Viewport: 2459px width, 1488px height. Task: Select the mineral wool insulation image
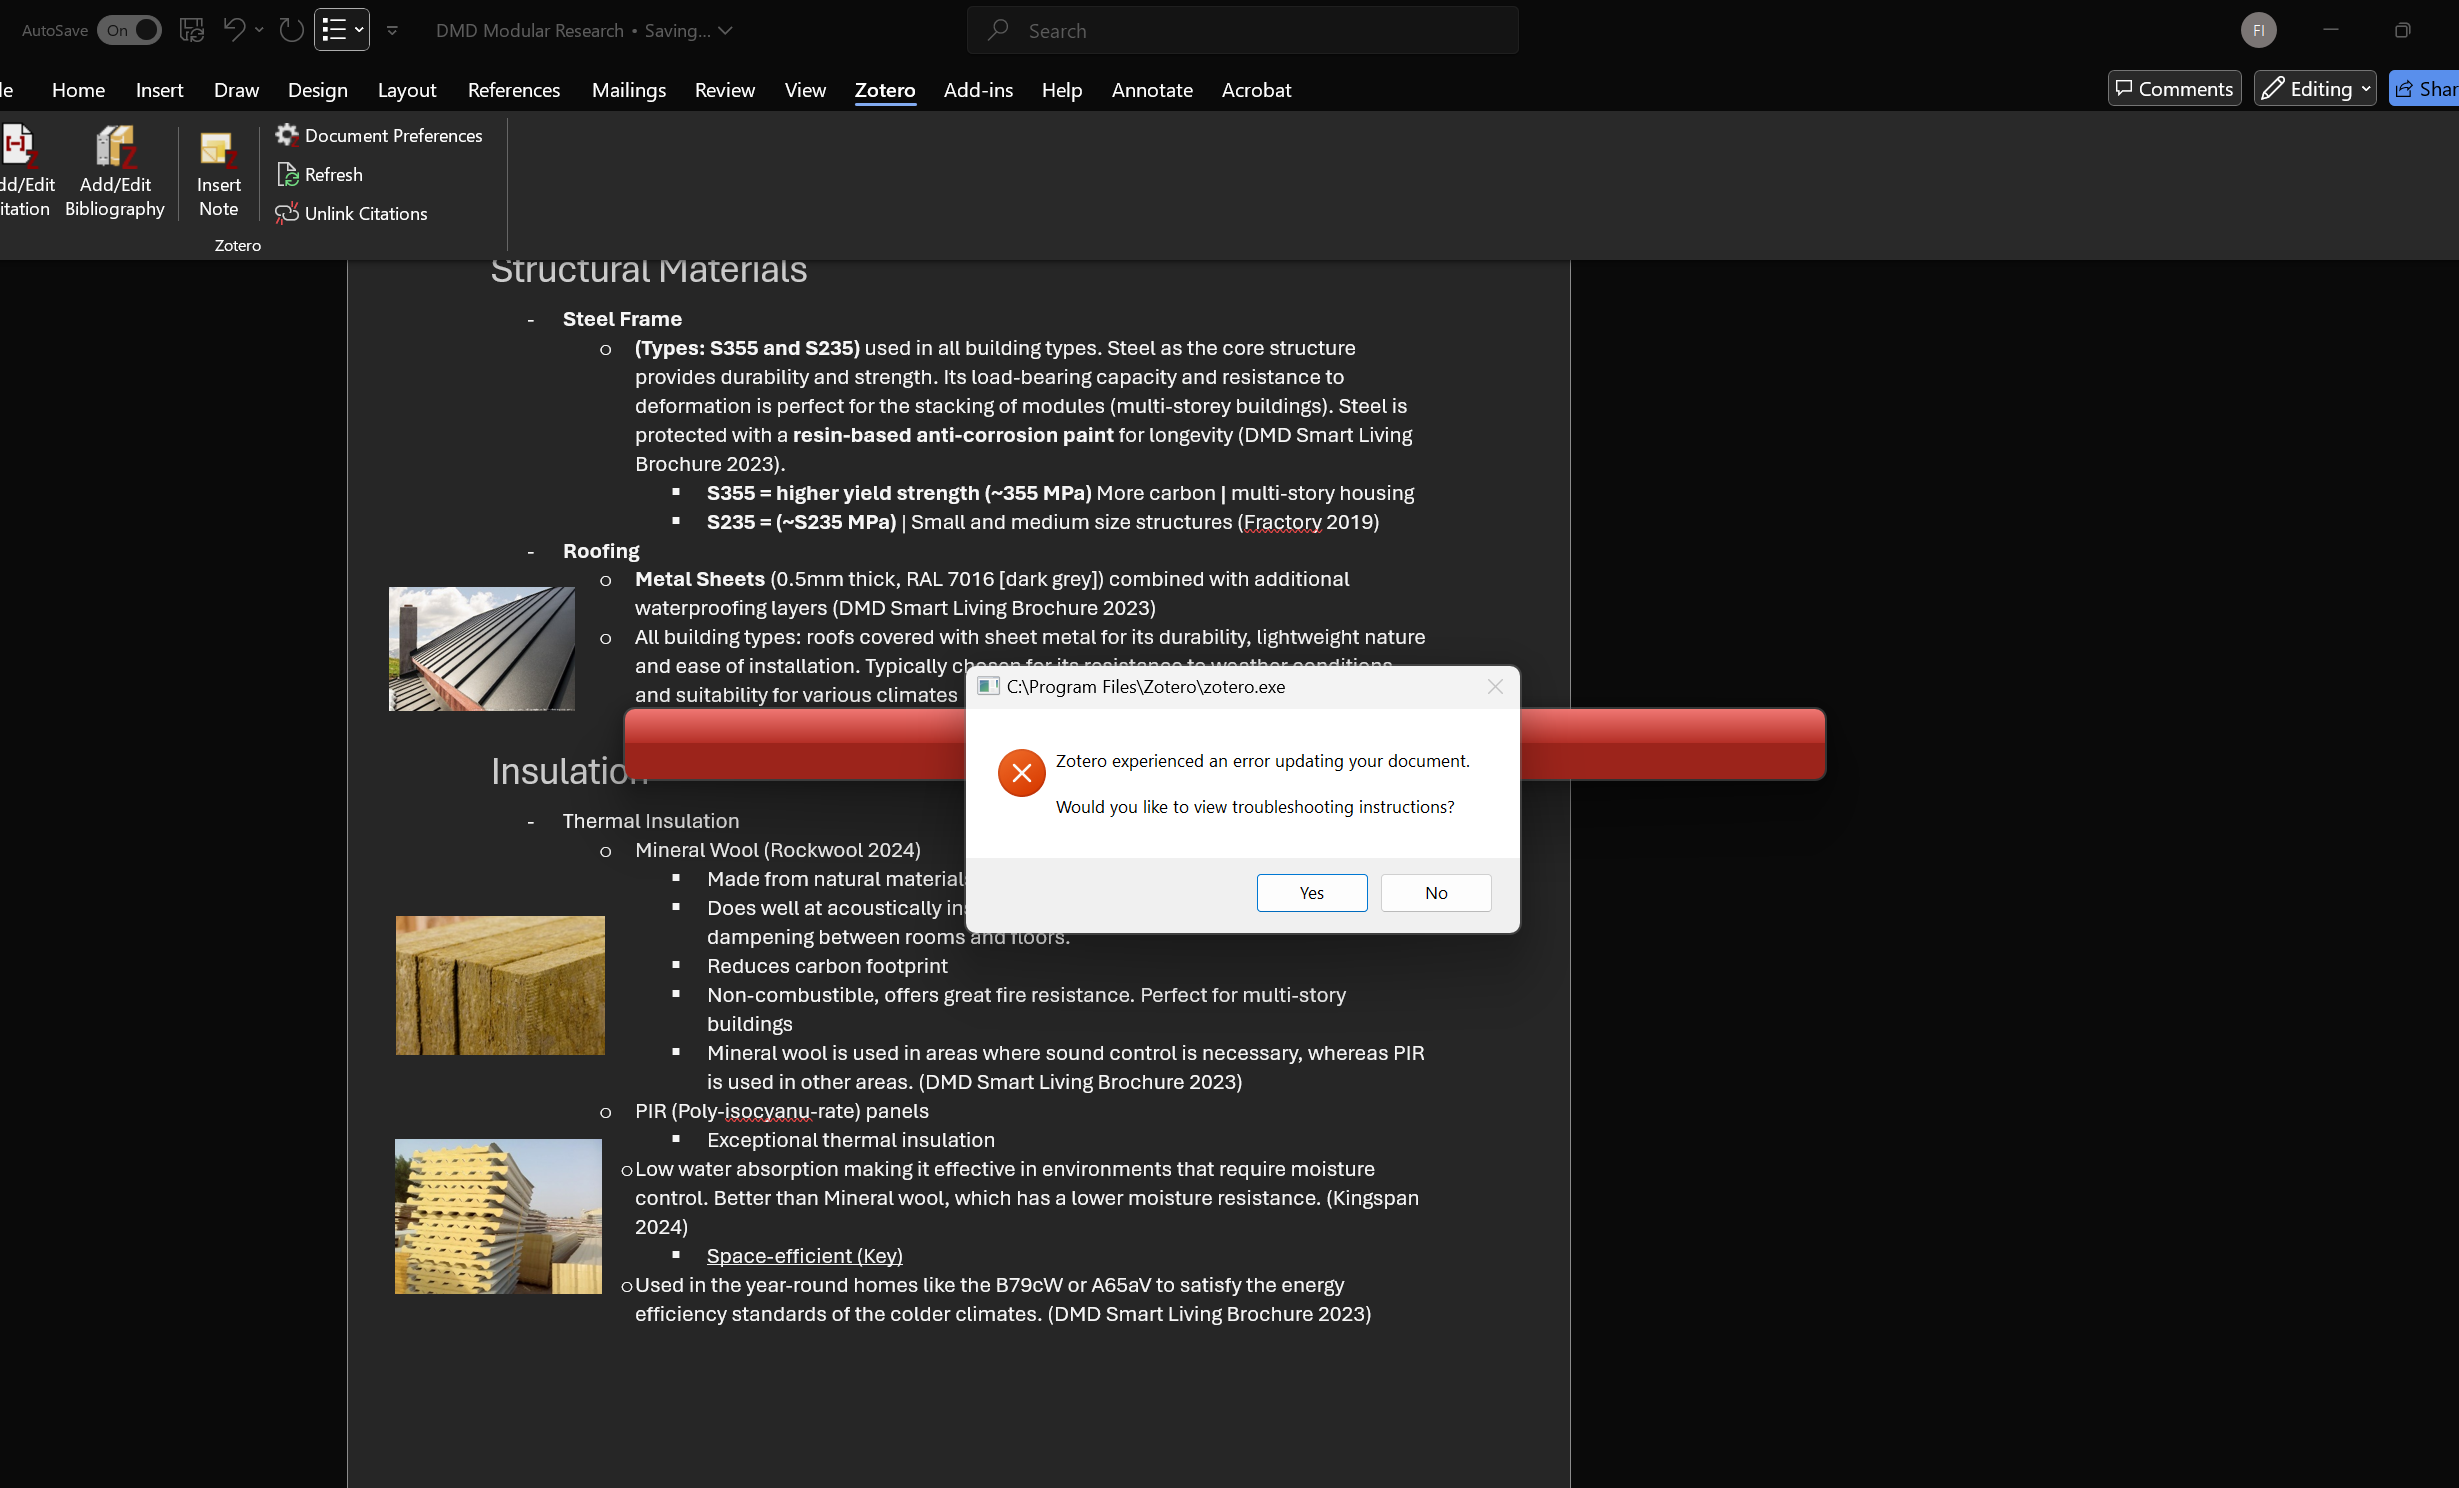[x=500, y=985]
